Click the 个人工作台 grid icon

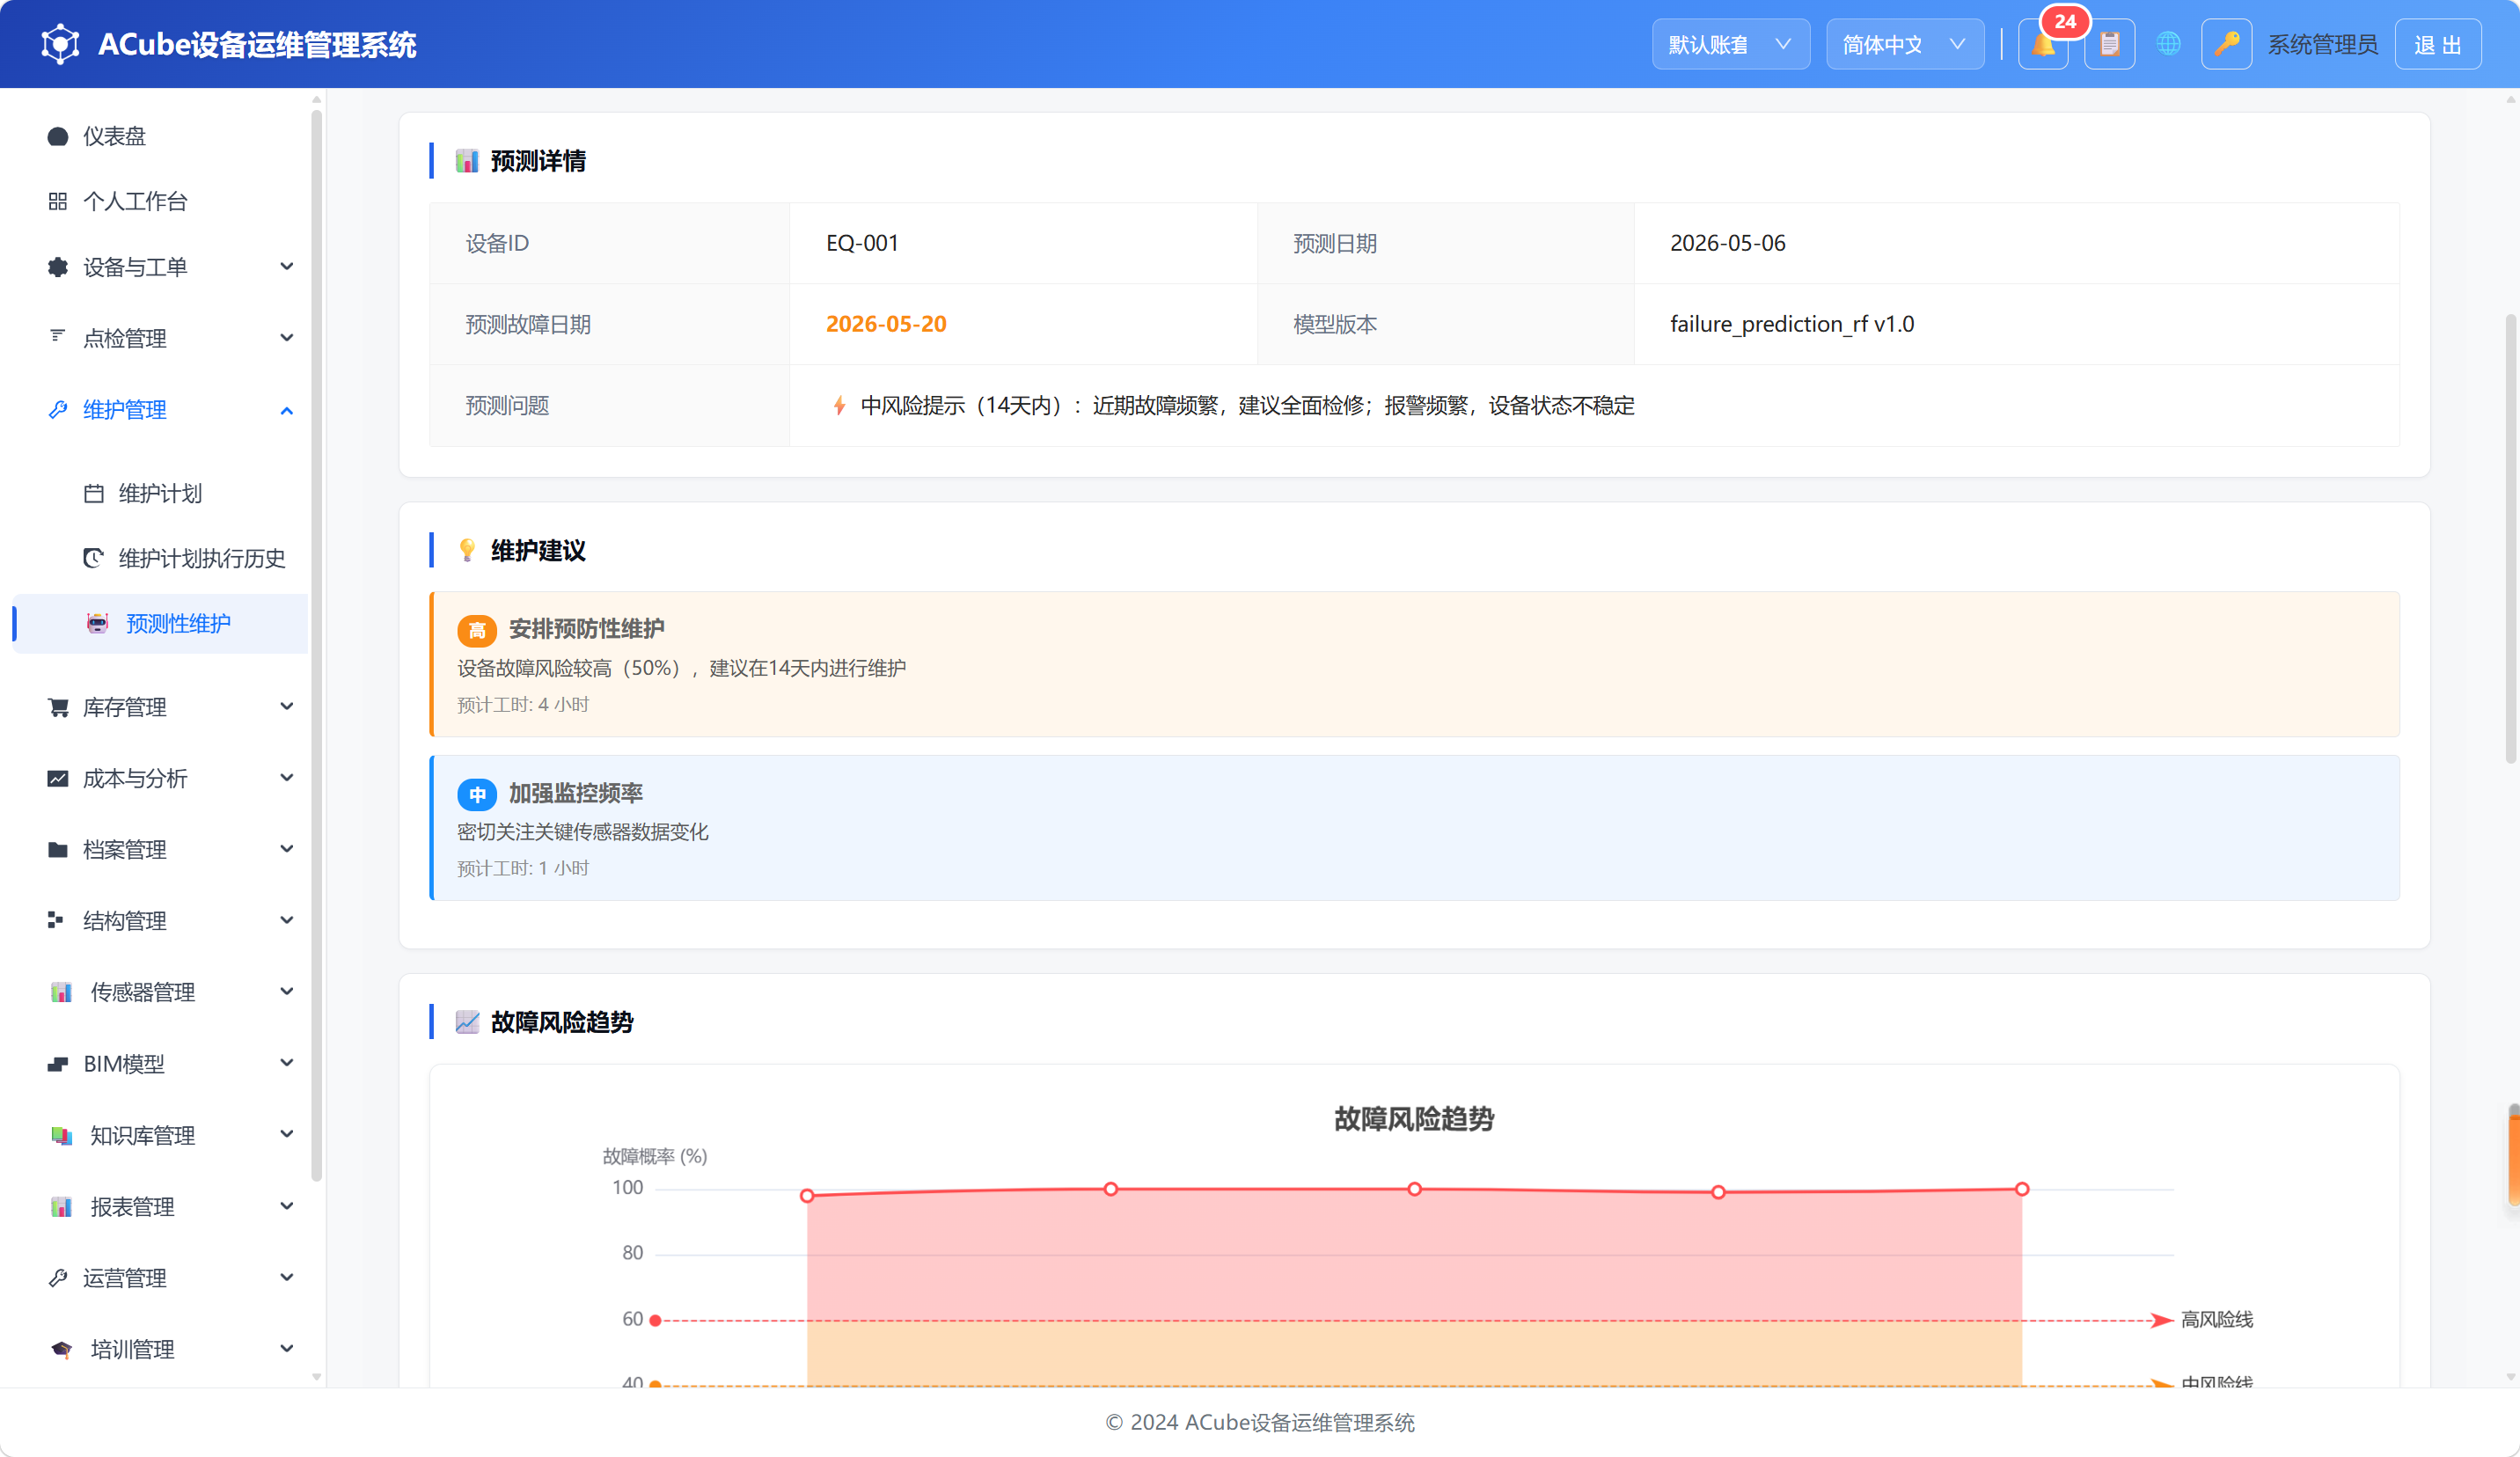pyautogui.click(x=58, y=201)
